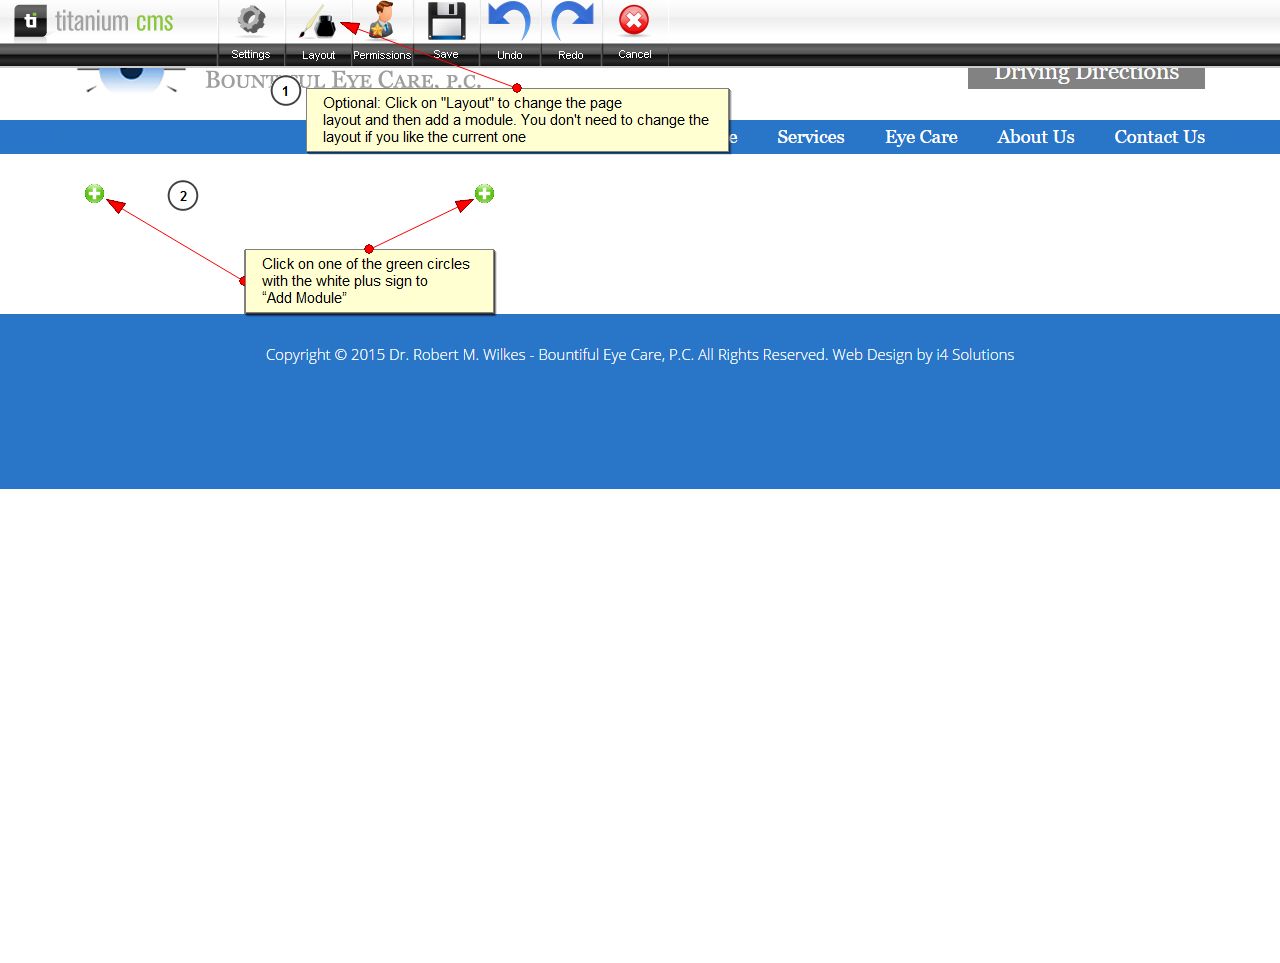Click the Layout pen and ink icon
The image size is (1280, 963).
pos(318,30)
